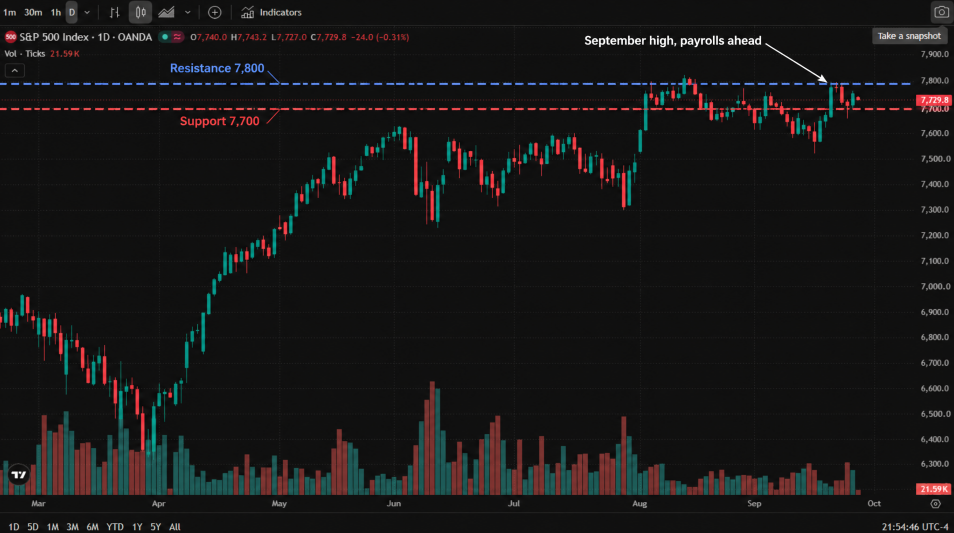Click the 7,500.0 price axis label
Image resolution: width=954 pixels, height=533 pixels.
point(935,159)
